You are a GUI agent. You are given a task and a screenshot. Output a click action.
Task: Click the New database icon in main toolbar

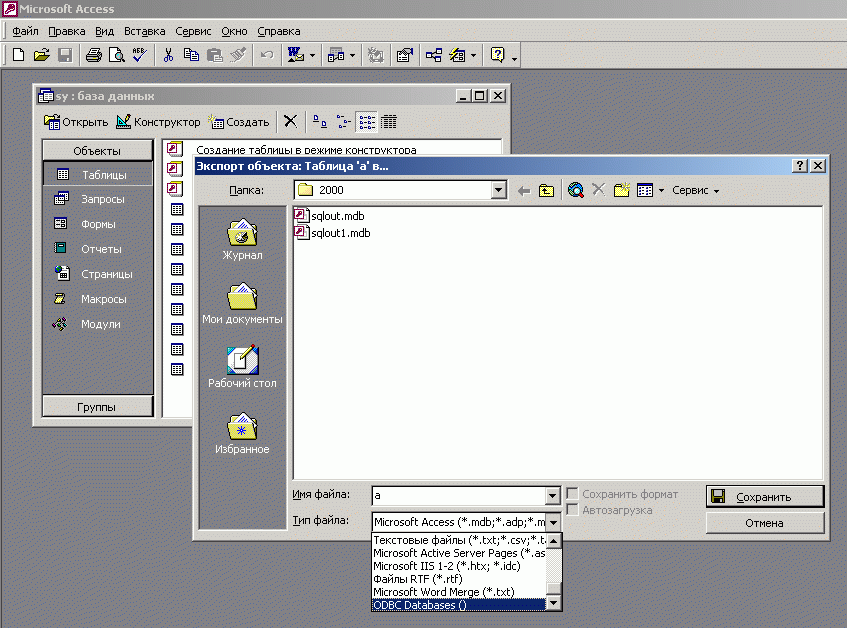(18, 55)
